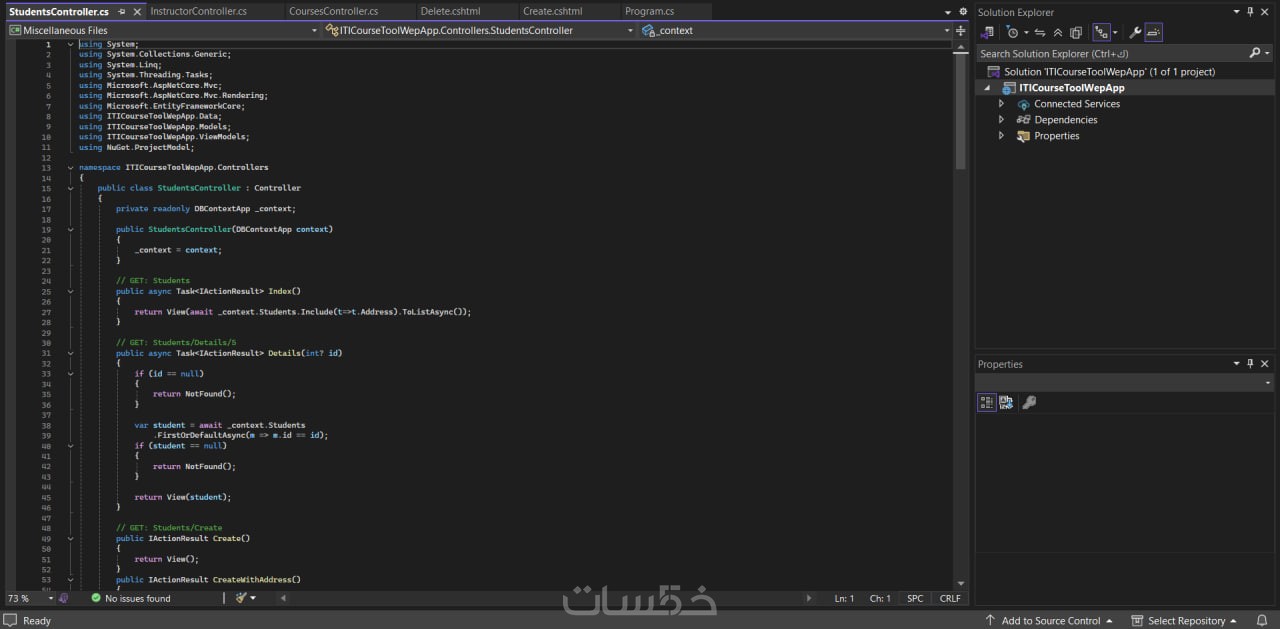Click the horizontal scrollbar right arrow
This screenshot has height=629, width=1280.
pyautogui.click(x=809, y=598)
